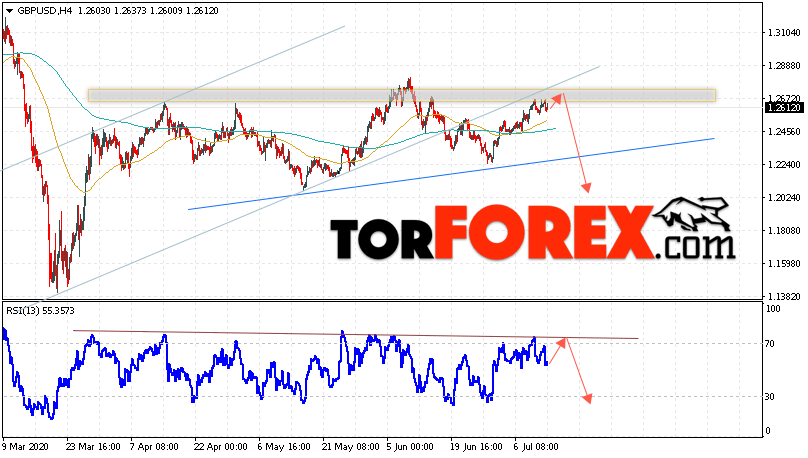The height and width of the screenshot is (458, 808).
Task: Select the 7 Apr 08:00 date label
Action: click(x=154, y=447)
